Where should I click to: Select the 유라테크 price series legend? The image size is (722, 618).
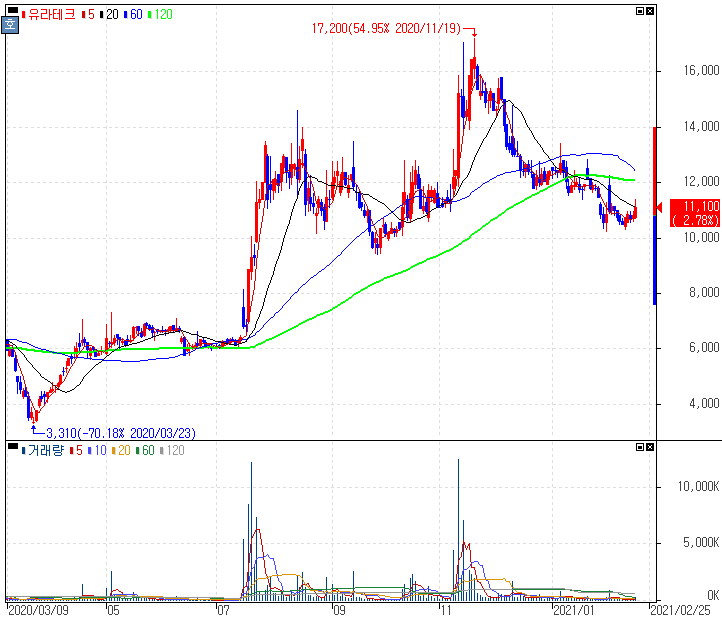pos(48,15)
